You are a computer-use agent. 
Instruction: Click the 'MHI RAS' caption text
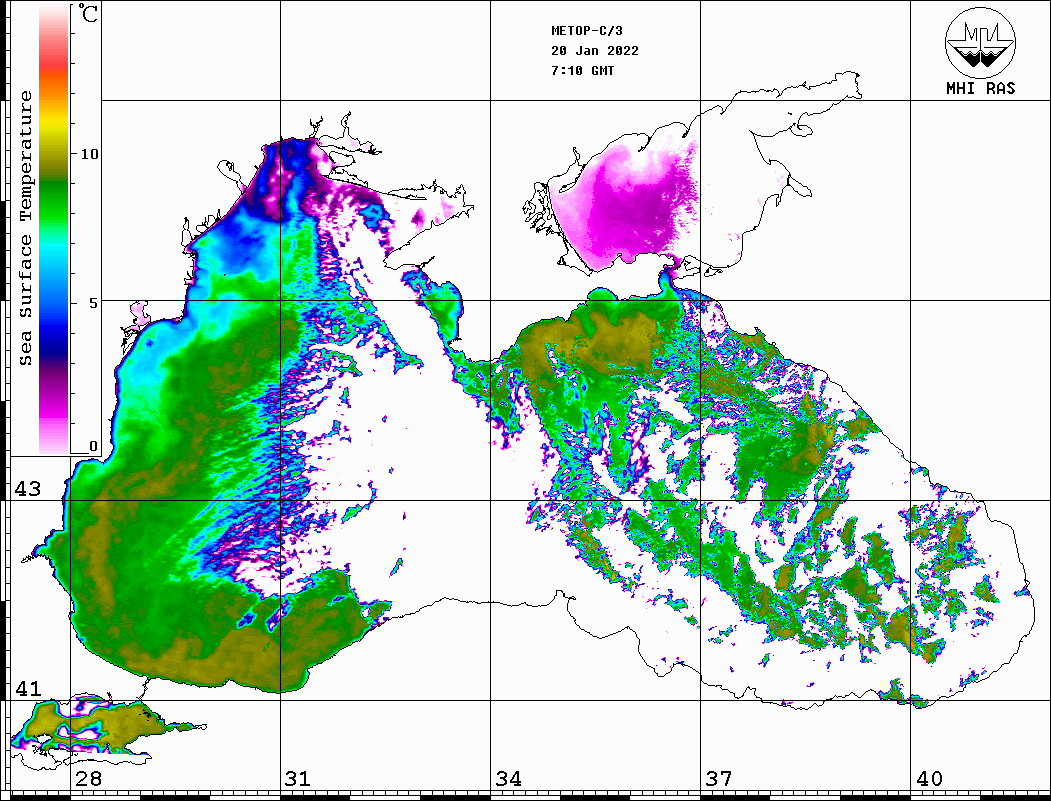click(980, 88)
